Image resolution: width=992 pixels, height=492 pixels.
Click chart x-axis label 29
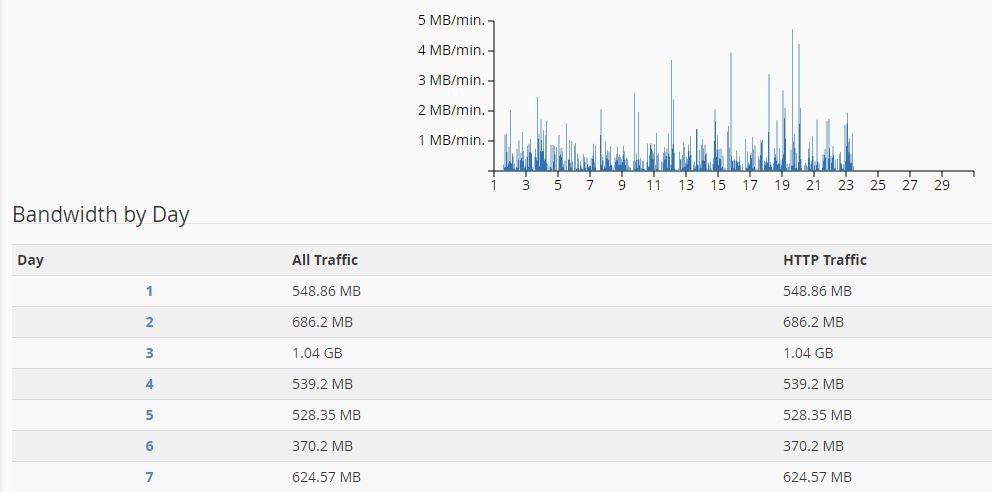tap(942, 185)
